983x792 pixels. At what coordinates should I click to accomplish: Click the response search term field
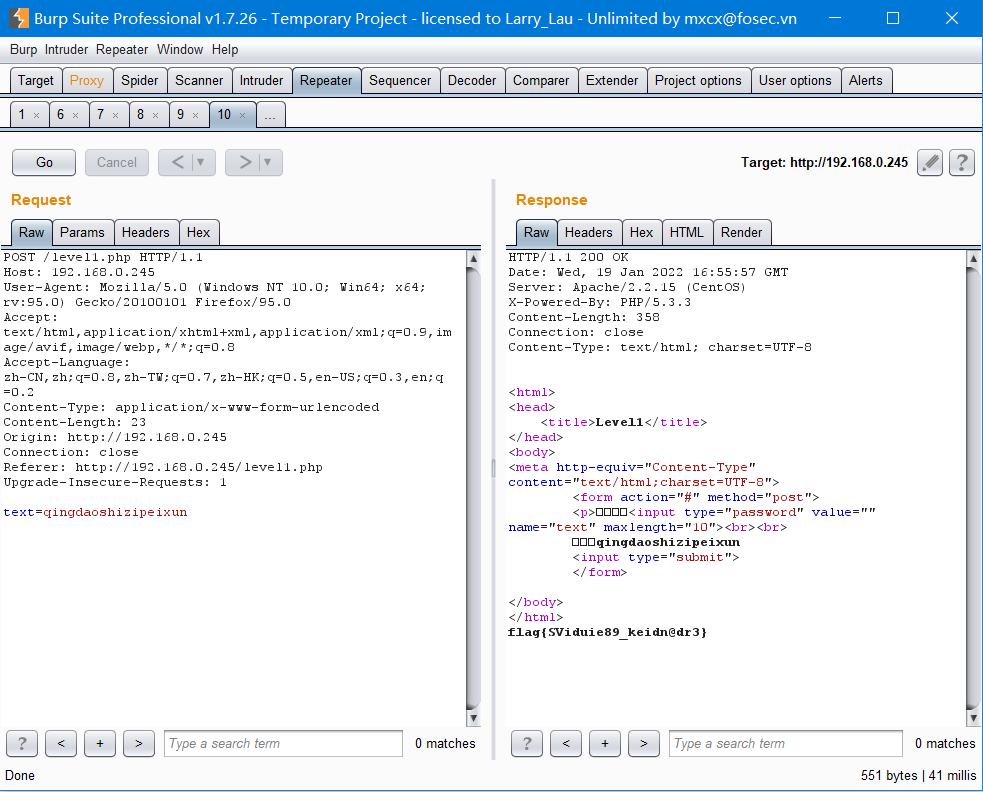(x=785, y=743)
